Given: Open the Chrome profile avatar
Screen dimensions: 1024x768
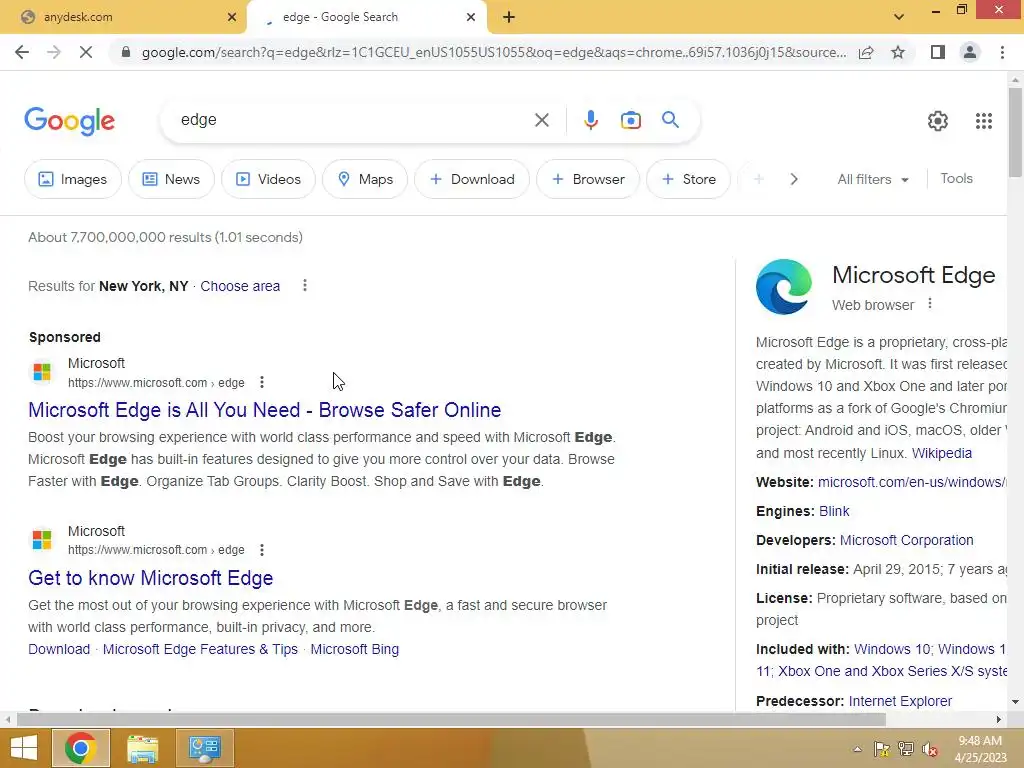Looking at the screenshot, I should [970, 52].
